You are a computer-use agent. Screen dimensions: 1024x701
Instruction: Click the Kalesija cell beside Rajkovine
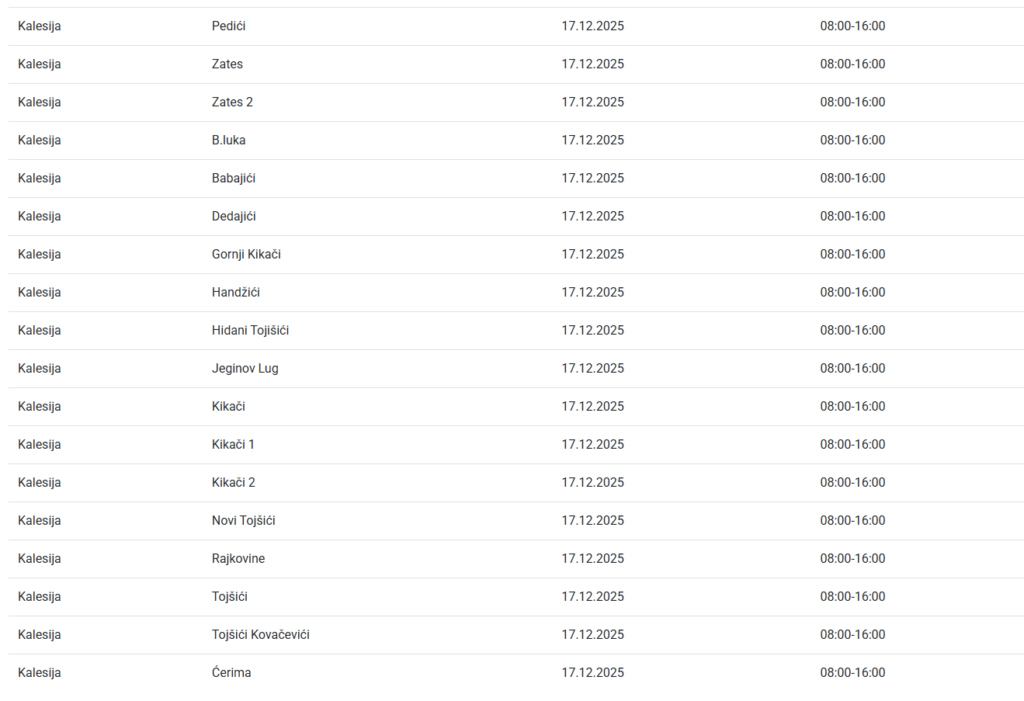point(39,558)
